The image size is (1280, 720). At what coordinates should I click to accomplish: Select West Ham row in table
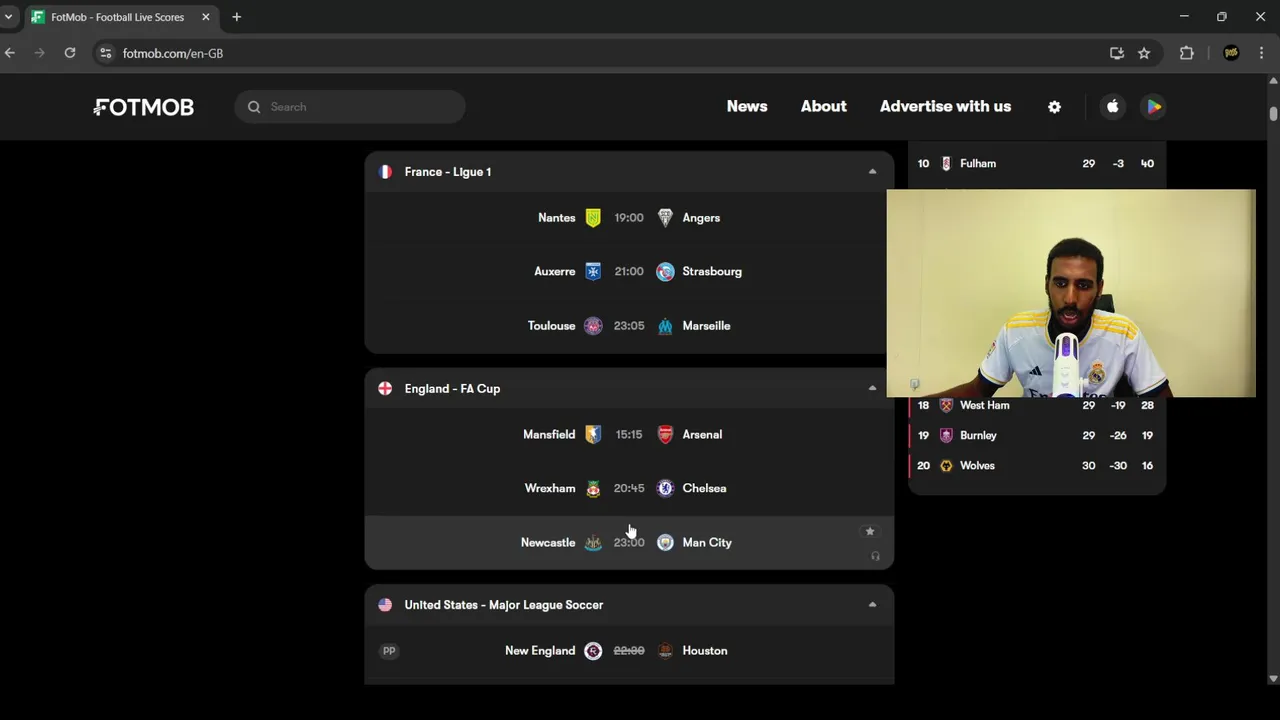(x=1037, y=405)
